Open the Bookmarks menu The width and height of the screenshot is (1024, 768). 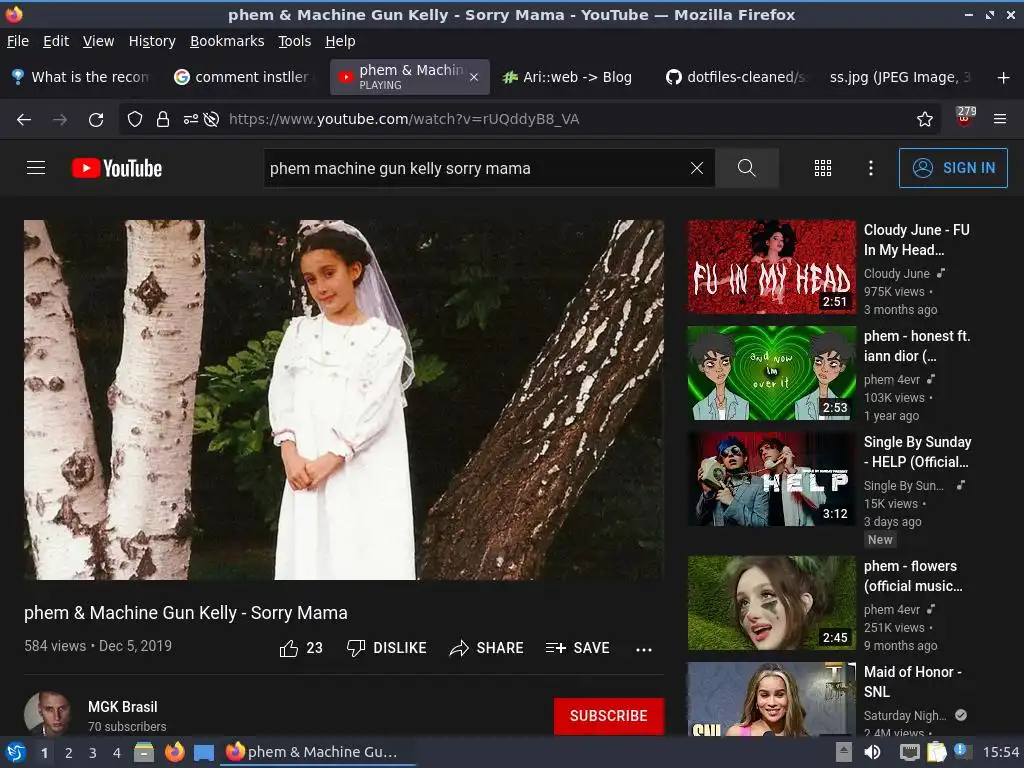coord(227,41)
